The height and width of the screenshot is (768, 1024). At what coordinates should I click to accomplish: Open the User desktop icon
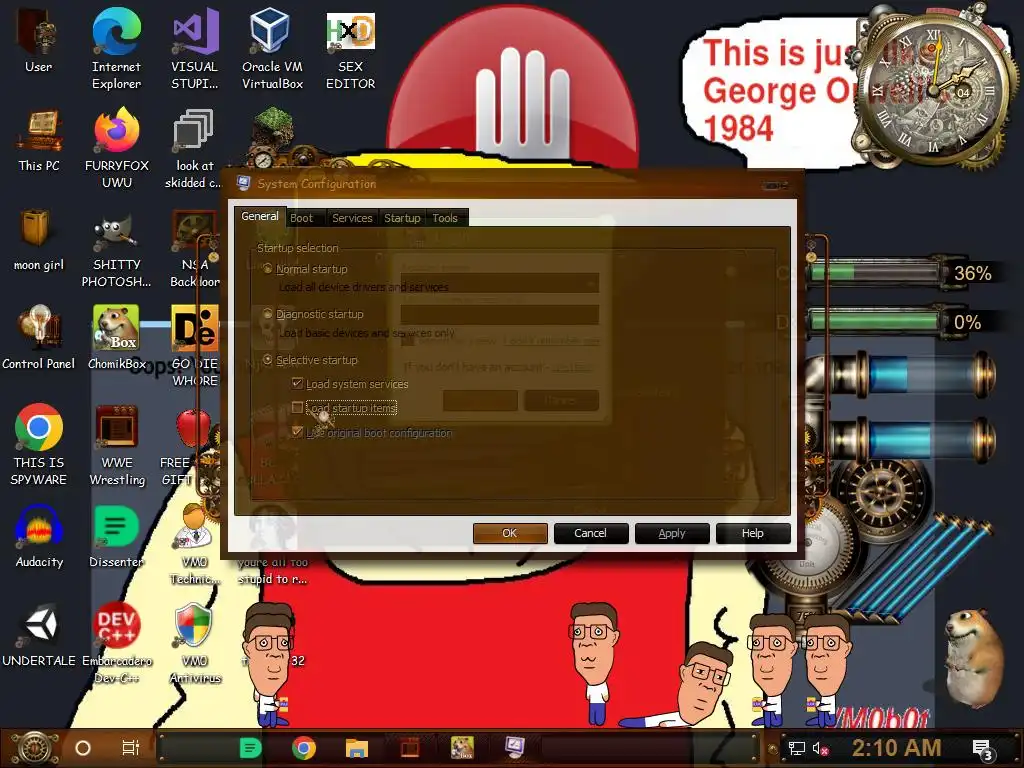pos(39,40)
